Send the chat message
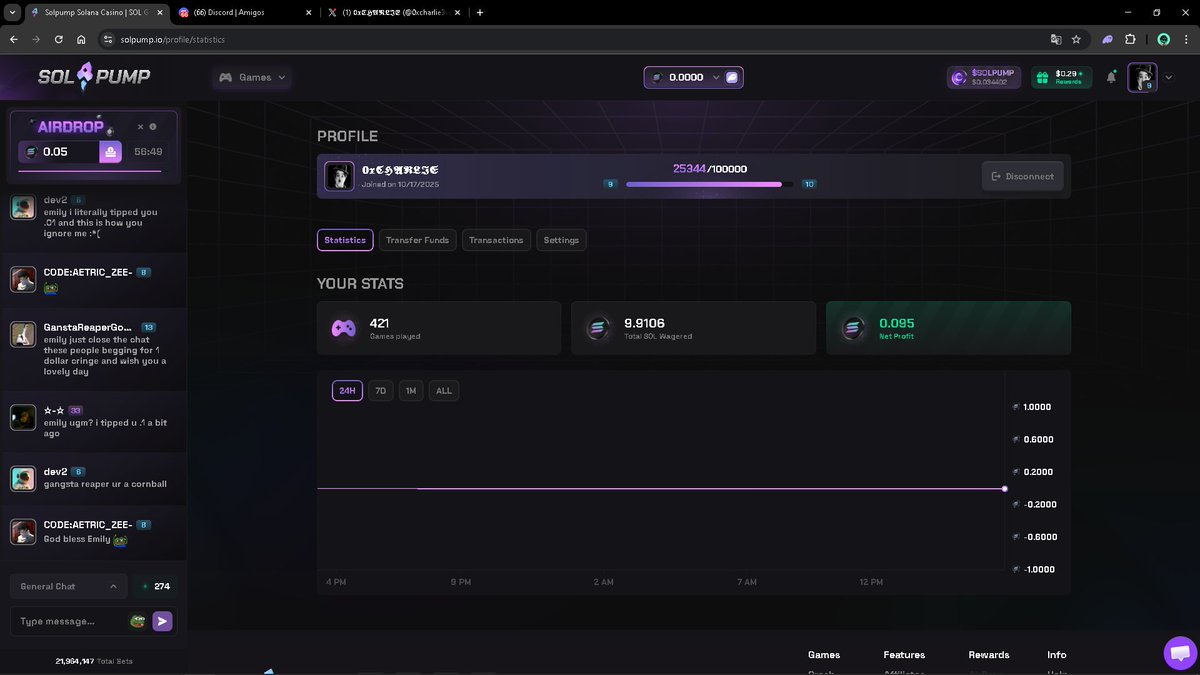This screenshot has width=1200, height=675. coord(163,621)
